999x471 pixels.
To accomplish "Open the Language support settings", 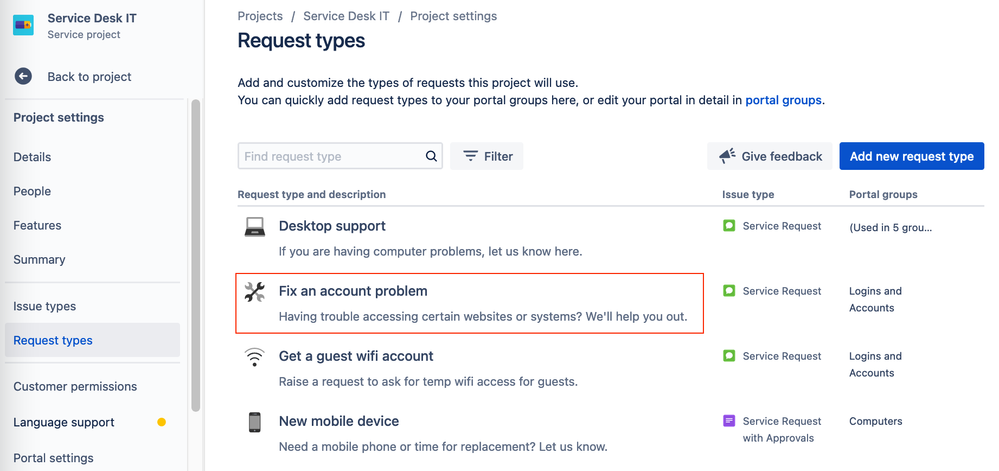I will click(64, 422).
